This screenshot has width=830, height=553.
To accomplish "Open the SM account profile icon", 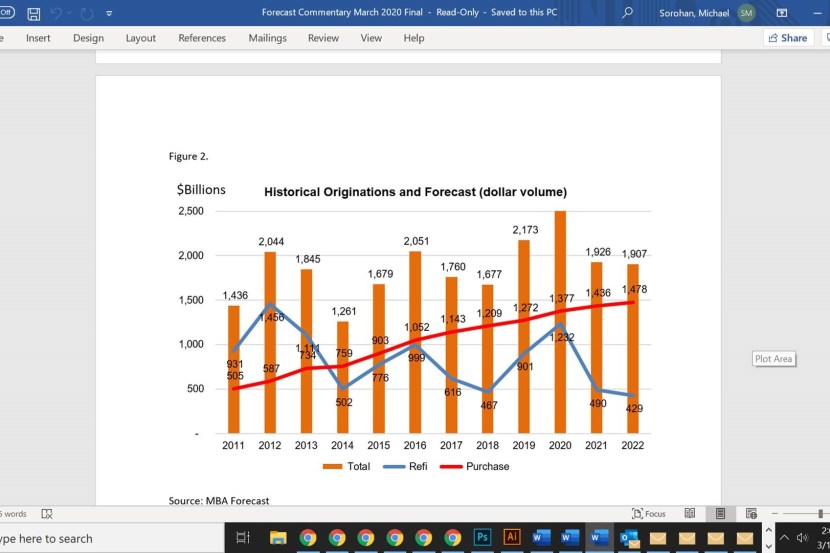I will point(746,14).
